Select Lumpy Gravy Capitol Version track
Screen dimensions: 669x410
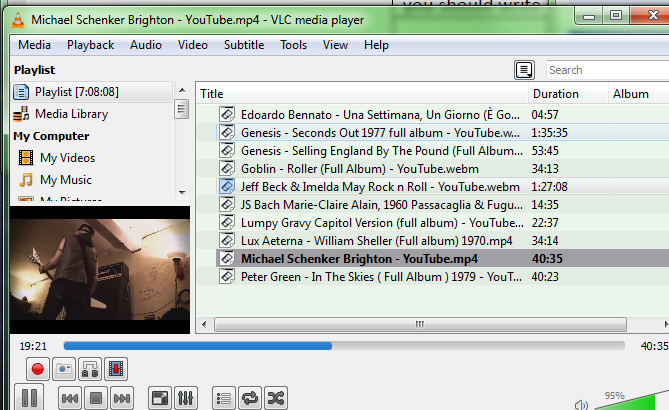pos(442,223)
